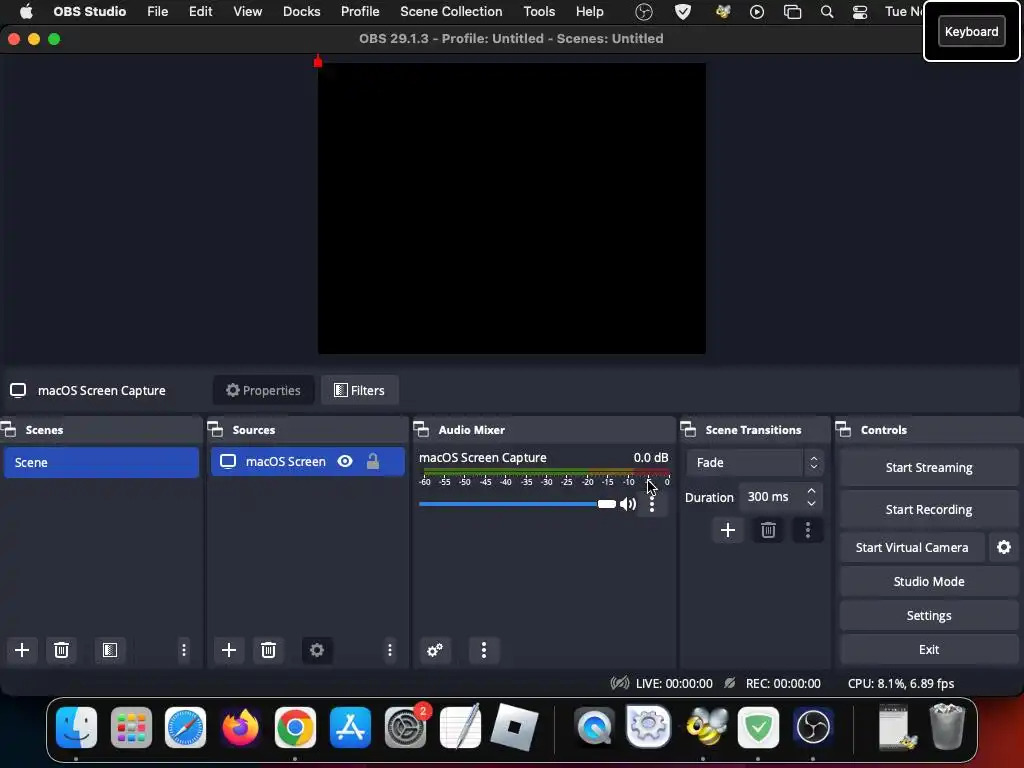This screenshot has height=768, width=1024.
Task: Decrease transition duration with down arrow
Action: tap(811, 504)
